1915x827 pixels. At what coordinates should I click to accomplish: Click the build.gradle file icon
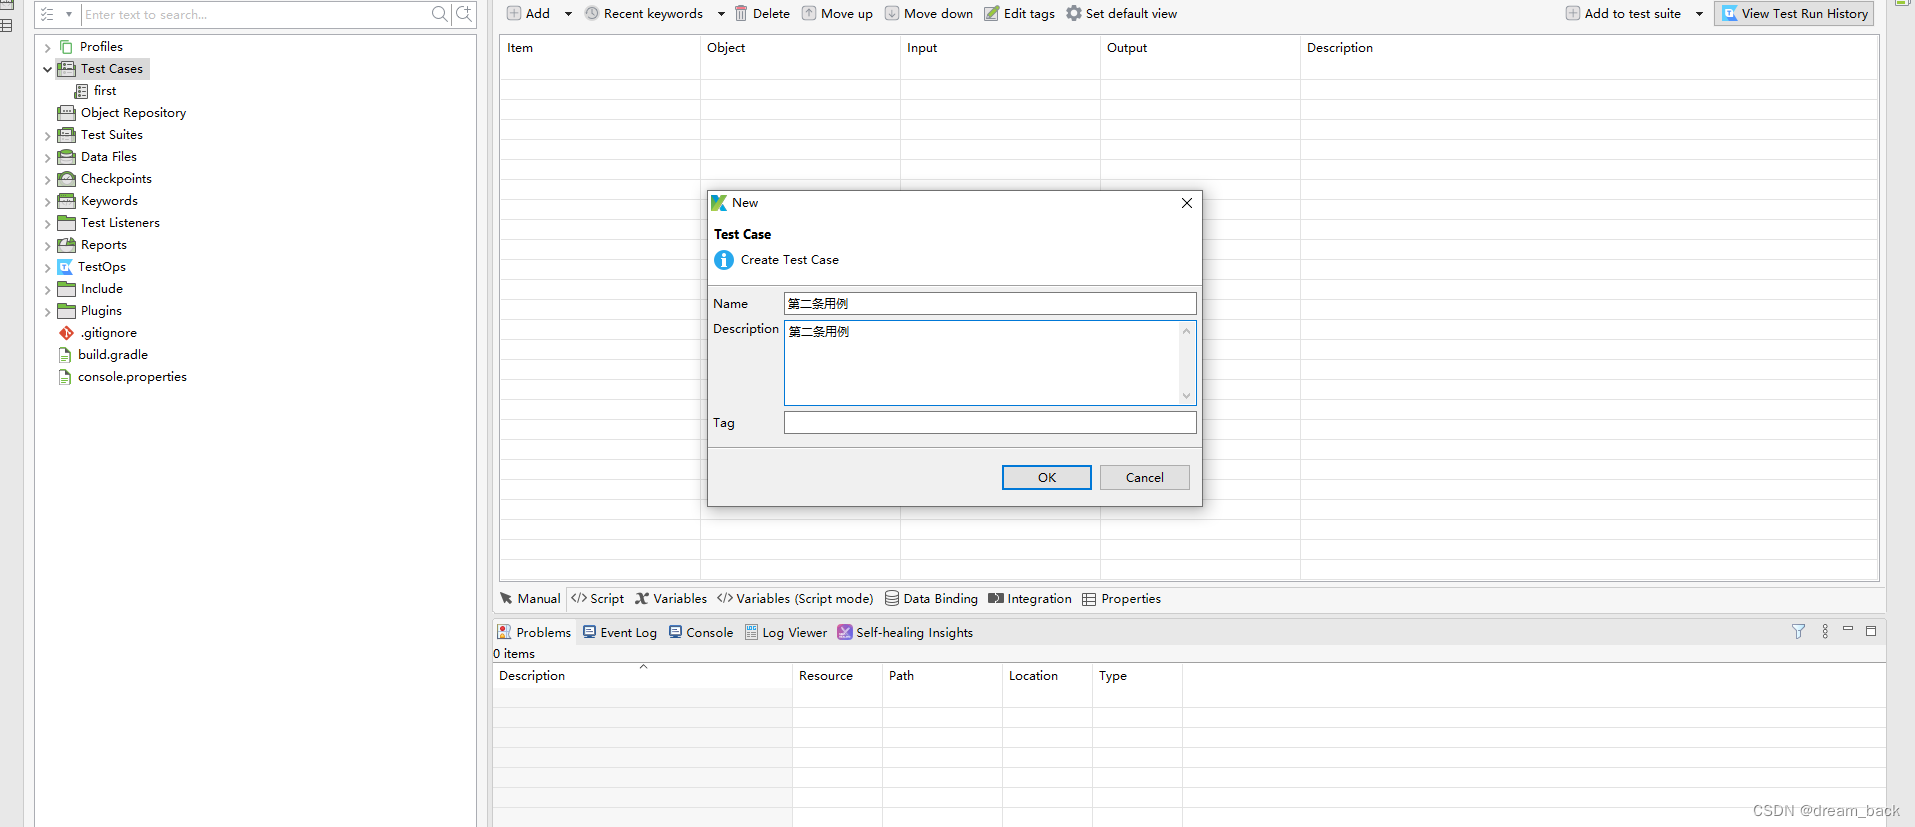pos(65,355)
